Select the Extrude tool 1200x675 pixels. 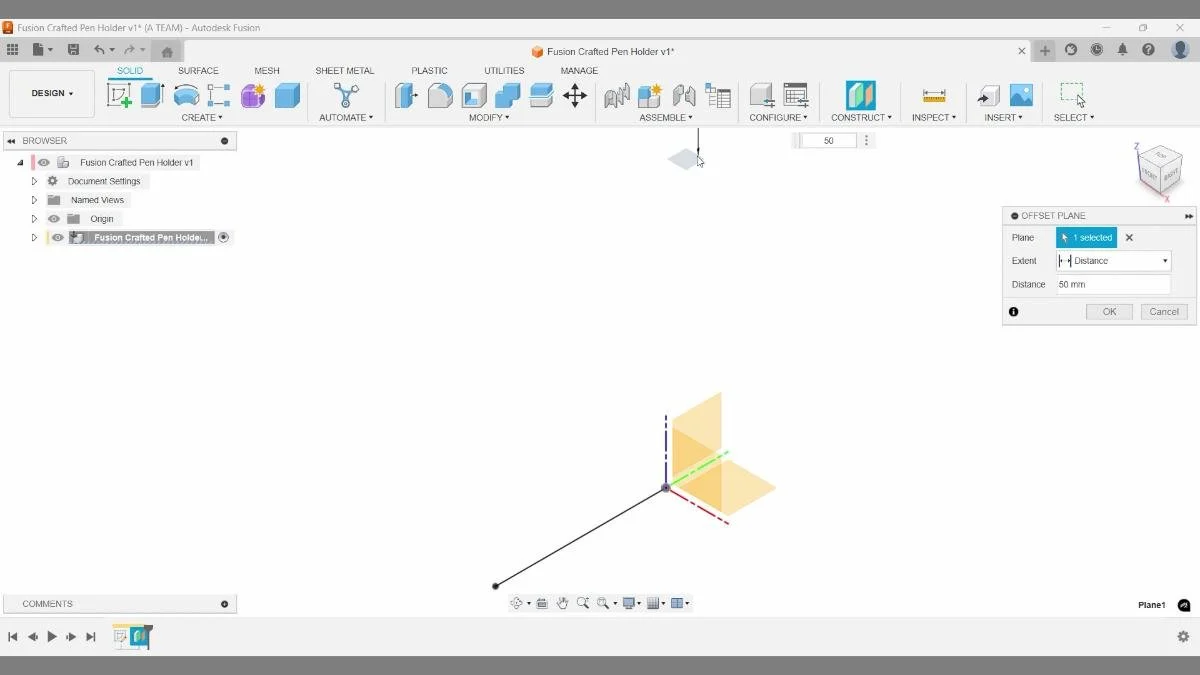click(152, 93)
